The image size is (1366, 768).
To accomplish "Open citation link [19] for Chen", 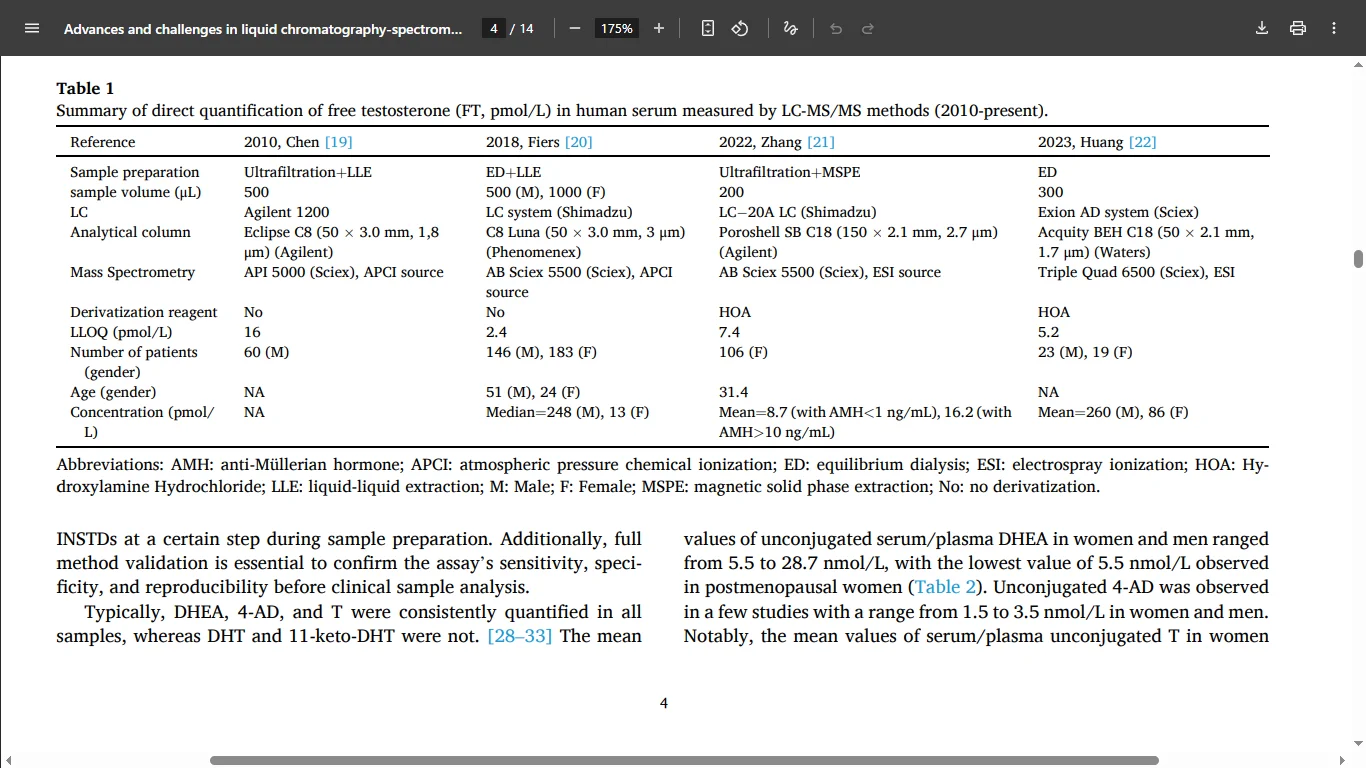I will coord(338,142).
